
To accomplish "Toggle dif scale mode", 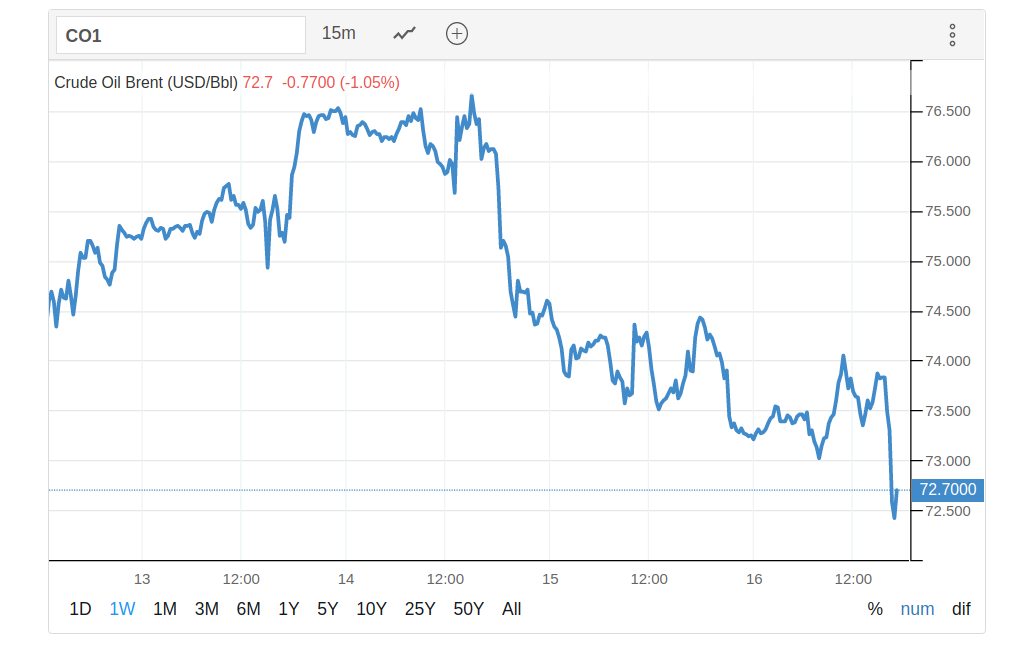I will tap(961, 609).
